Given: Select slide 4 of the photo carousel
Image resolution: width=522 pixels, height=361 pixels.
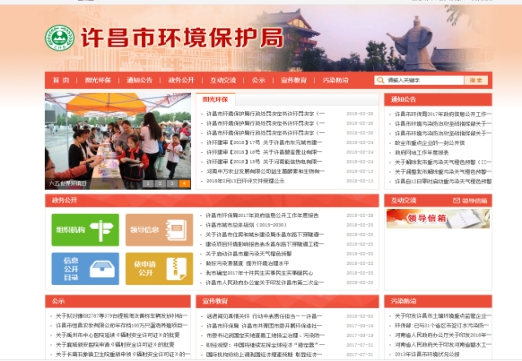Looking at the screenshot, I should tap(184, 183).
